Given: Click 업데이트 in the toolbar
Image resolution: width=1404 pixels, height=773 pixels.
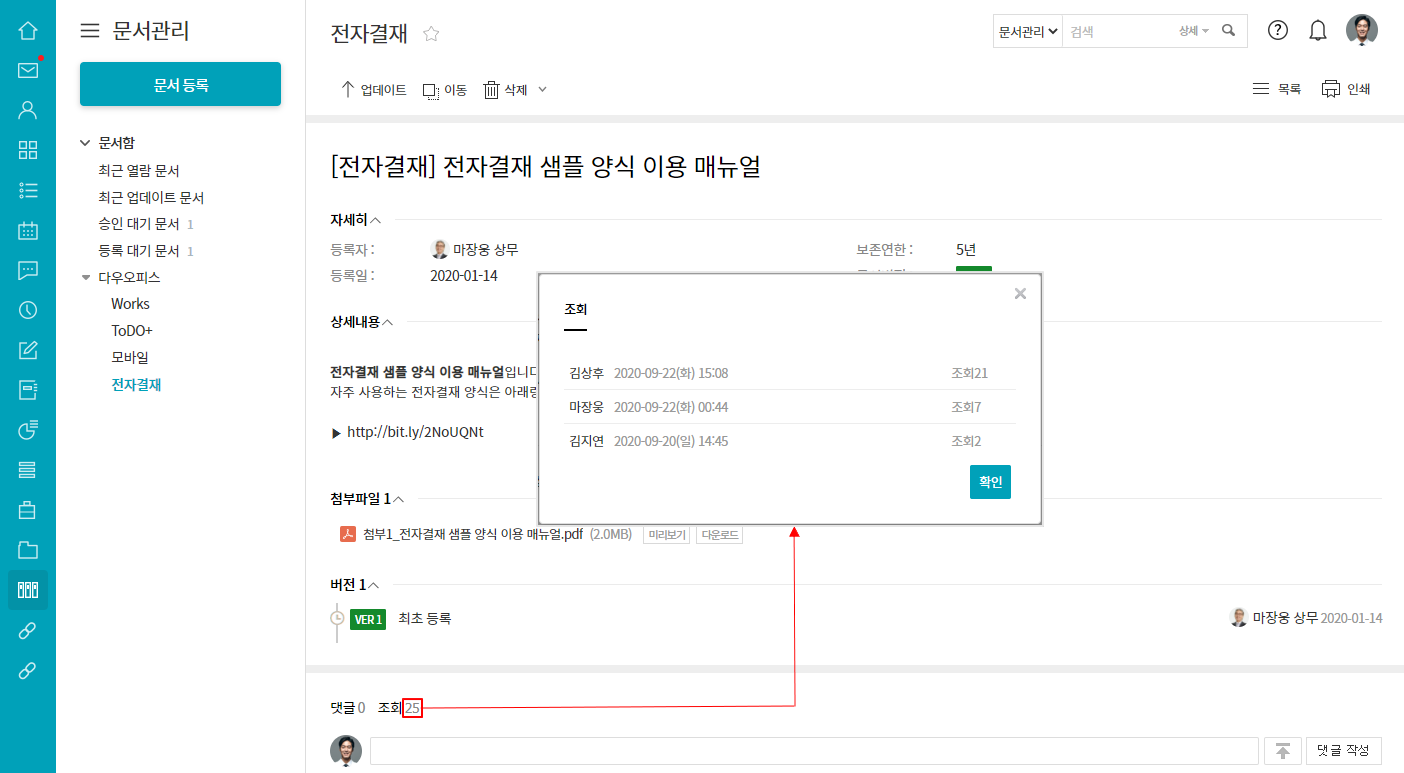Looking at the screenshot, I should point(374,90).
